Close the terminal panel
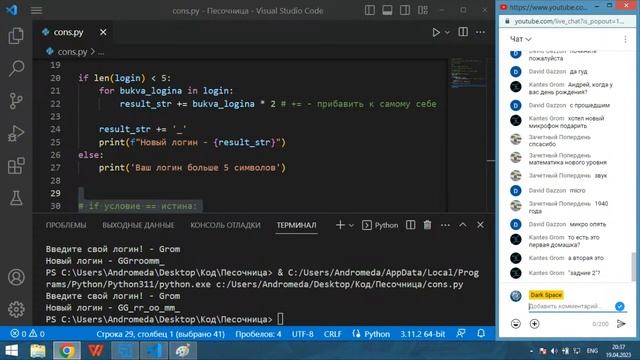The image size is (640, 360). tap(480, 225)
